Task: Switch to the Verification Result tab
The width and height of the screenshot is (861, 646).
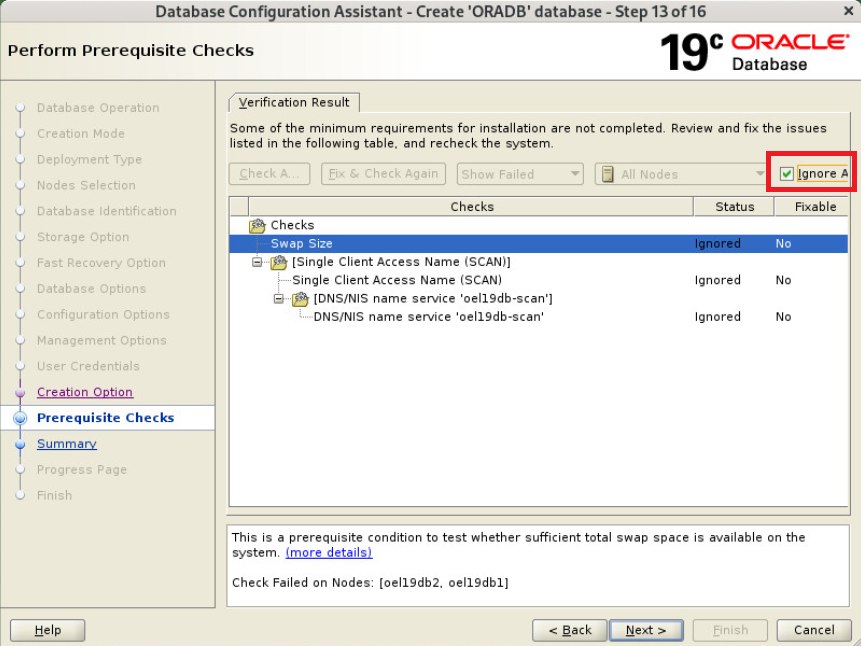Action: 294,103
